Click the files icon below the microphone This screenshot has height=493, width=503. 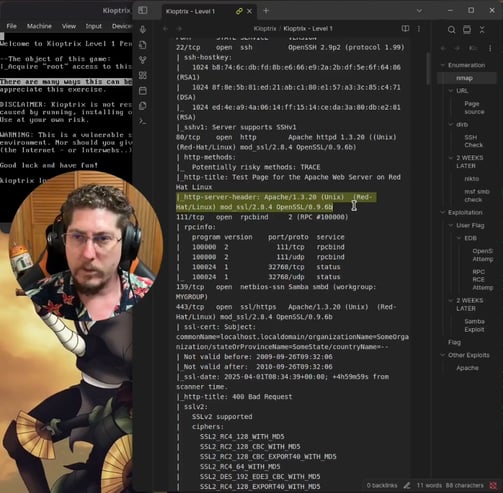[x=143, y=45]
